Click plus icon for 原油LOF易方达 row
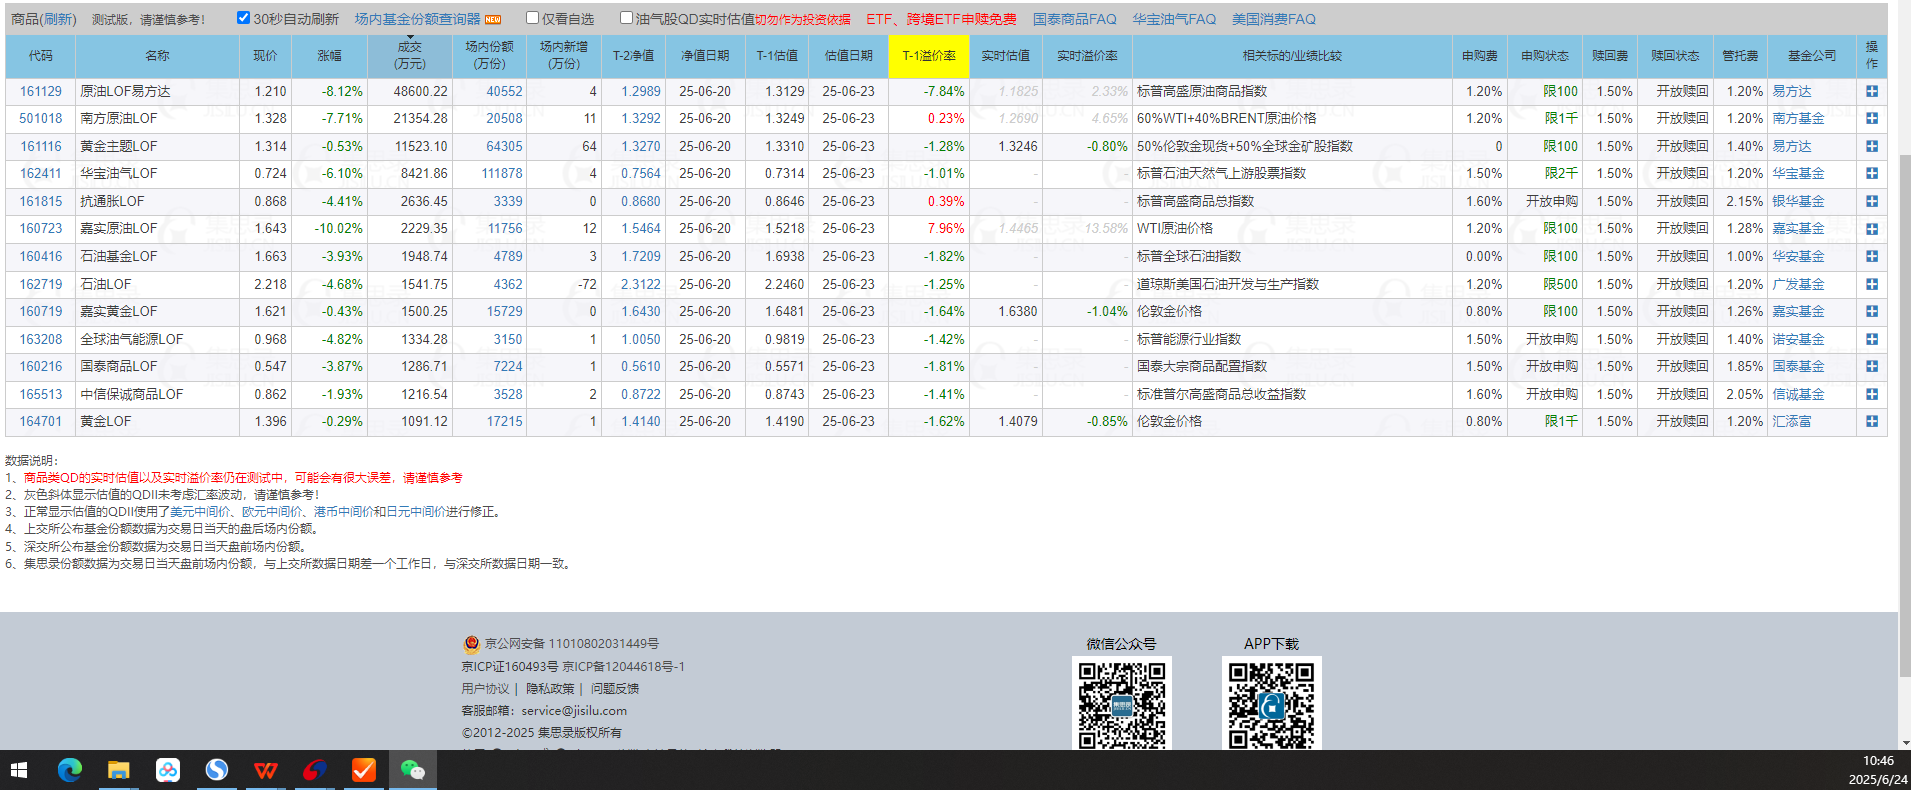1911x790 pixels. (x=1871, y=91)
